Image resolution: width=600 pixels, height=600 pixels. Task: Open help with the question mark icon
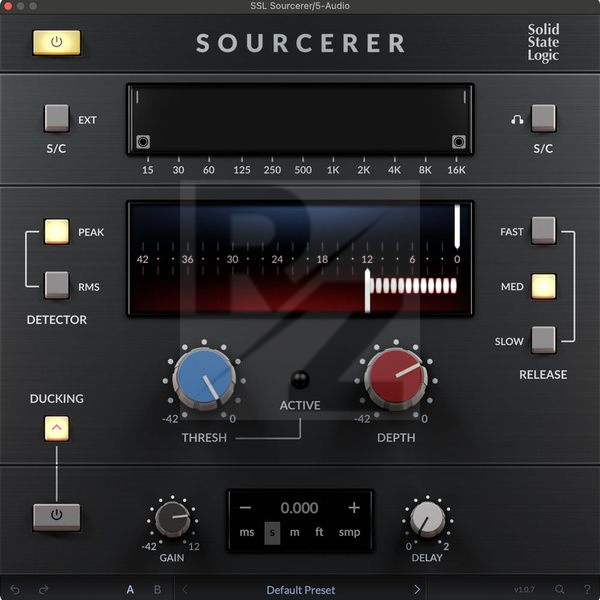pyautogui.click(x=587, y=589)
